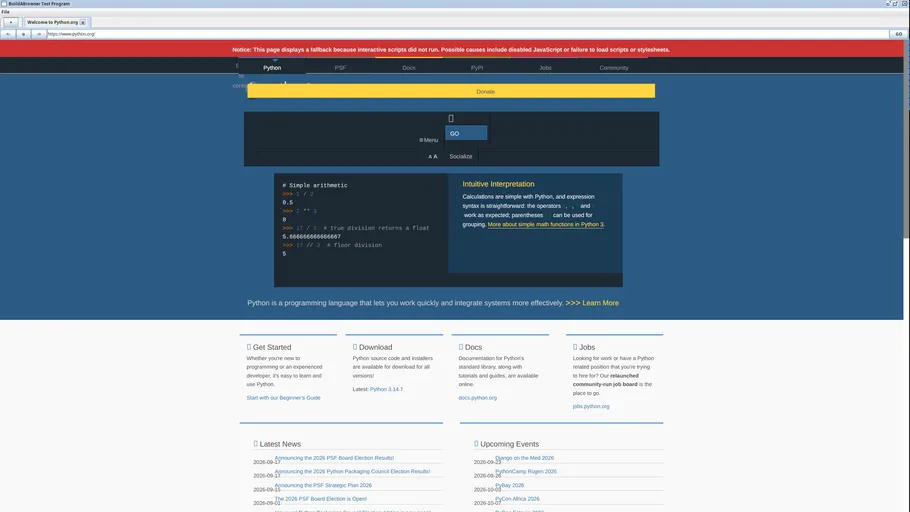The width and height of the screenshot is (910, 512).
Task: Open Start with our Beginner's Guide link
Action: point(283,398)
